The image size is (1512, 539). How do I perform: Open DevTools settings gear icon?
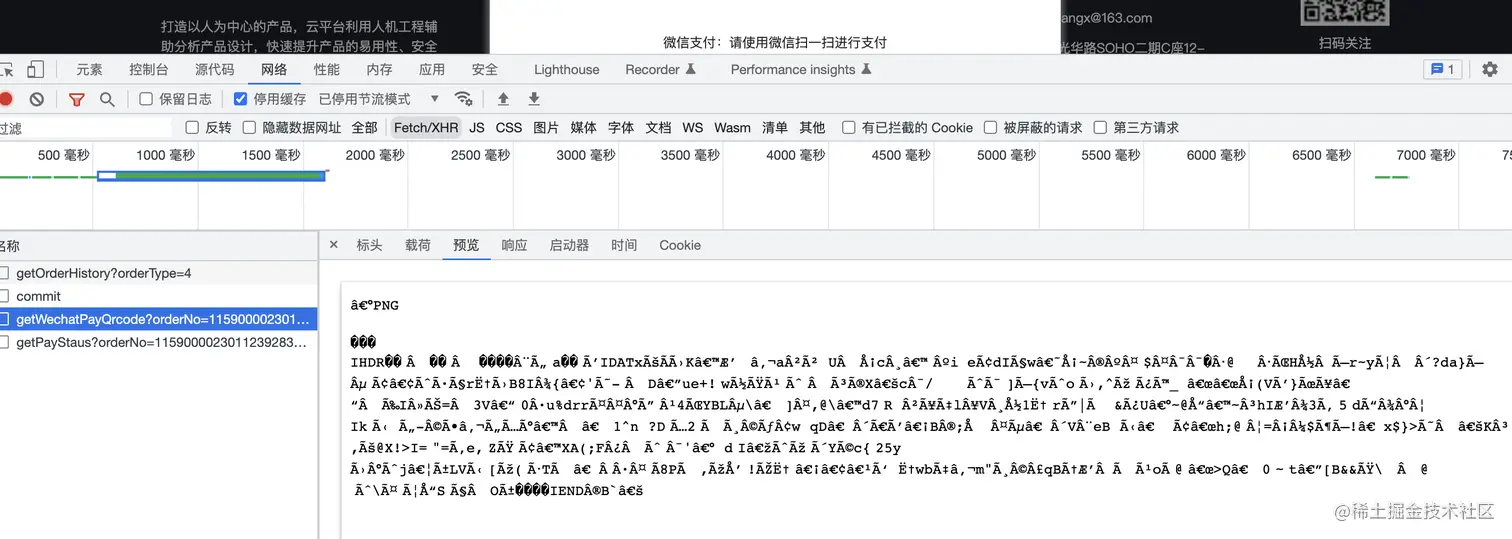[x=1490, y=69]
